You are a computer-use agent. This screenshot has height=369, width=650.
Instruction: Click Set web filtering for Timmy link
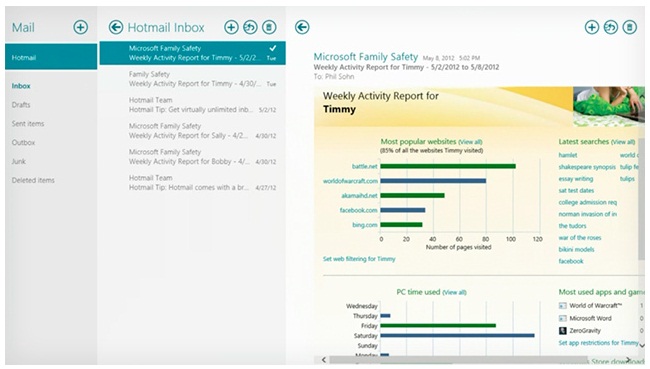click(x=359, y=259)
